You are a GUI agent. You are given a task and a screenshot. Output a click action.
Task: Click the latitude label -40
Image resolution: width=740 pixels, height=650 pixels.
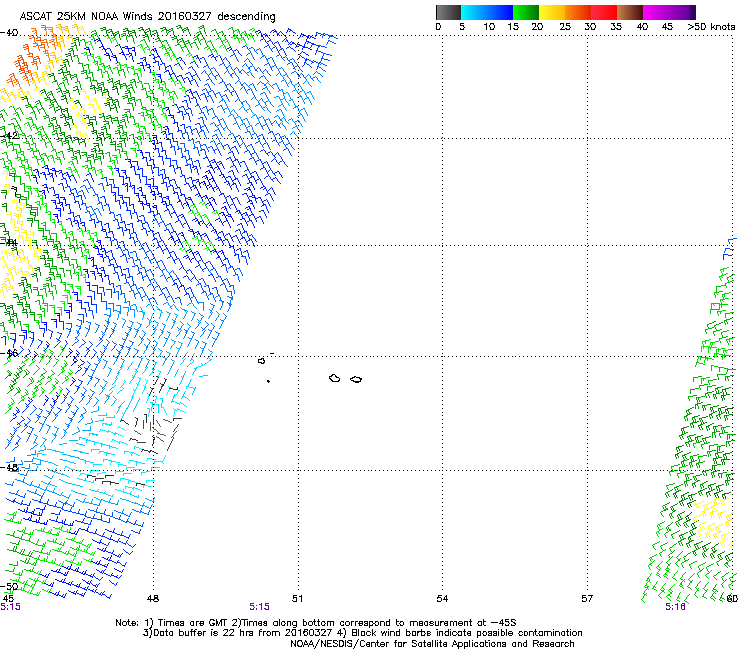[9, 33]
